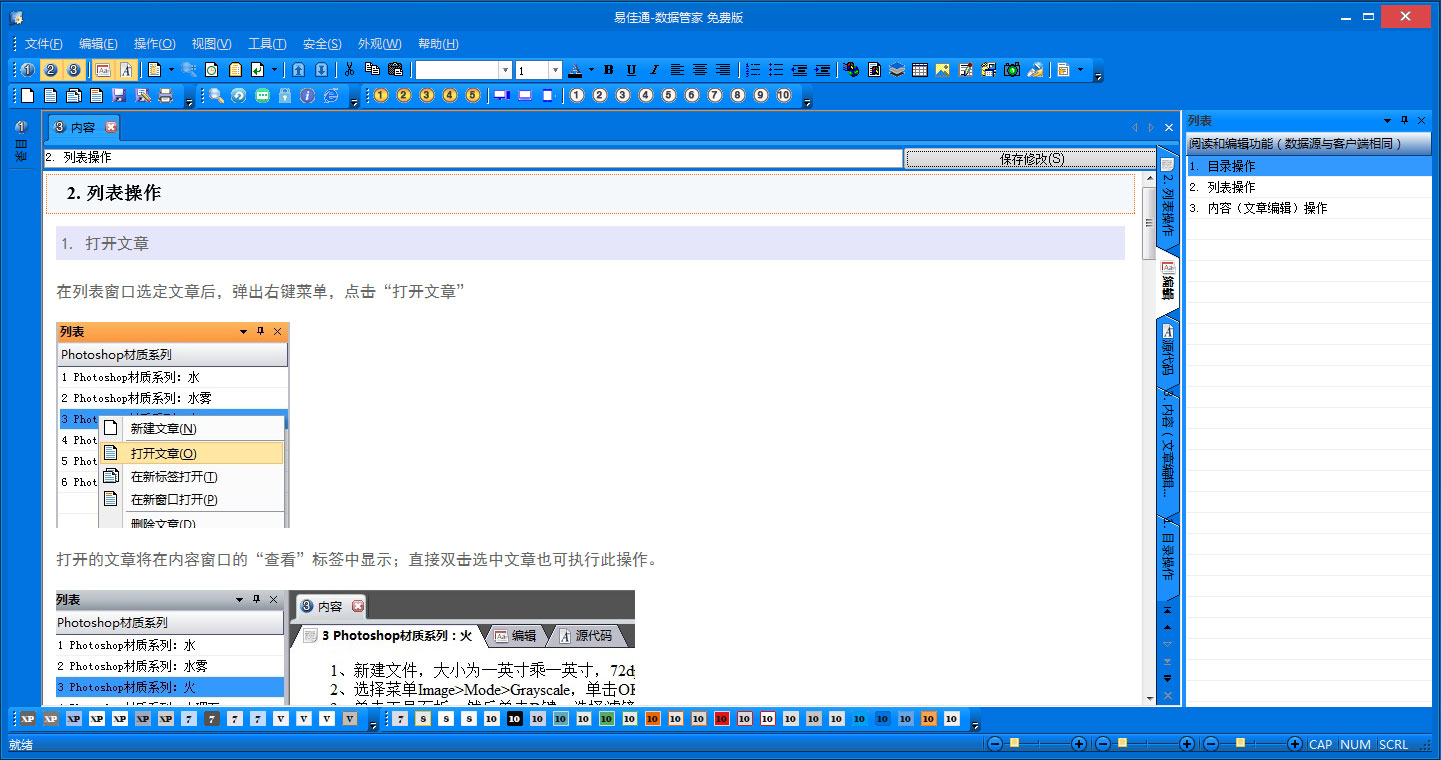Viewport: 1441px width, 760px height.
Task: Open the 编辑(E) menu
Action: click(98, 44)
